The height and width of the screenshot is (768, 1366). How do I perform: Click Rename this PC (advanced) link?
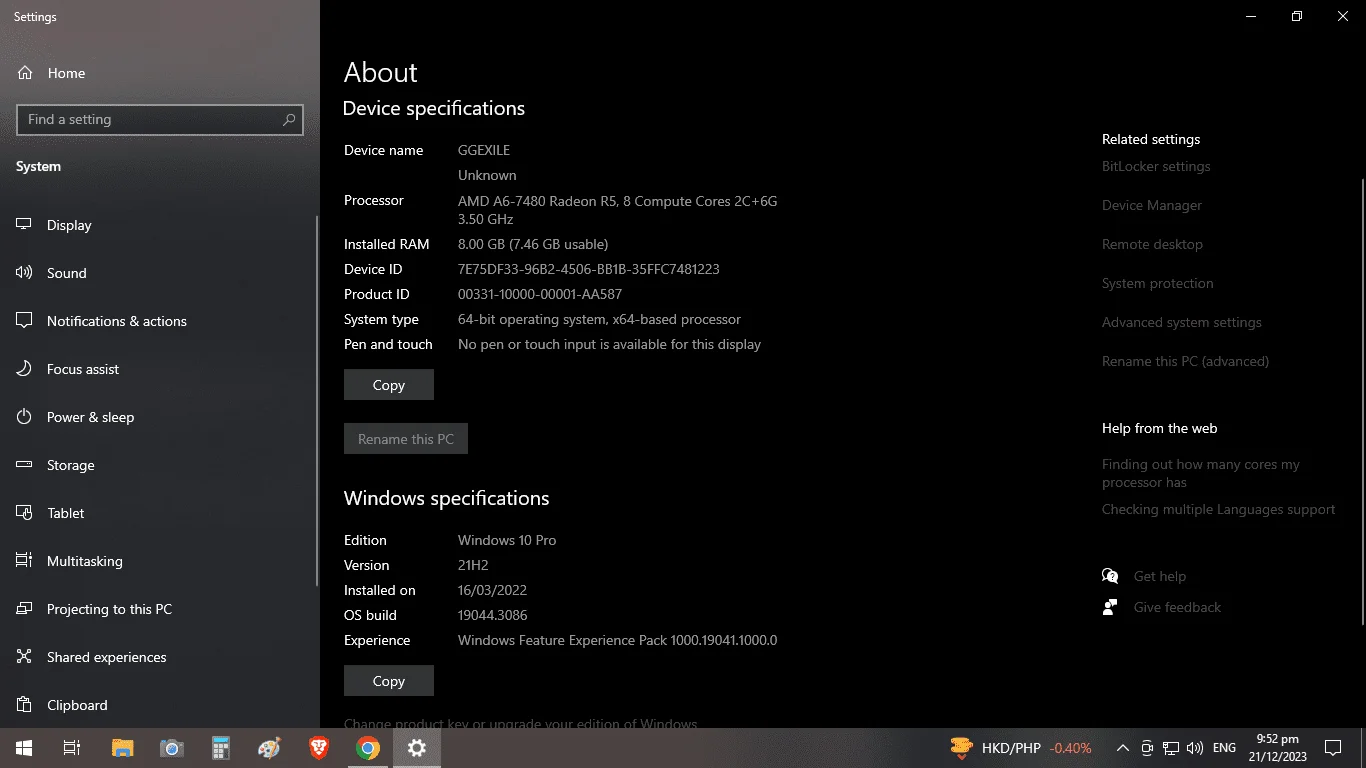tap(1185, 361)
